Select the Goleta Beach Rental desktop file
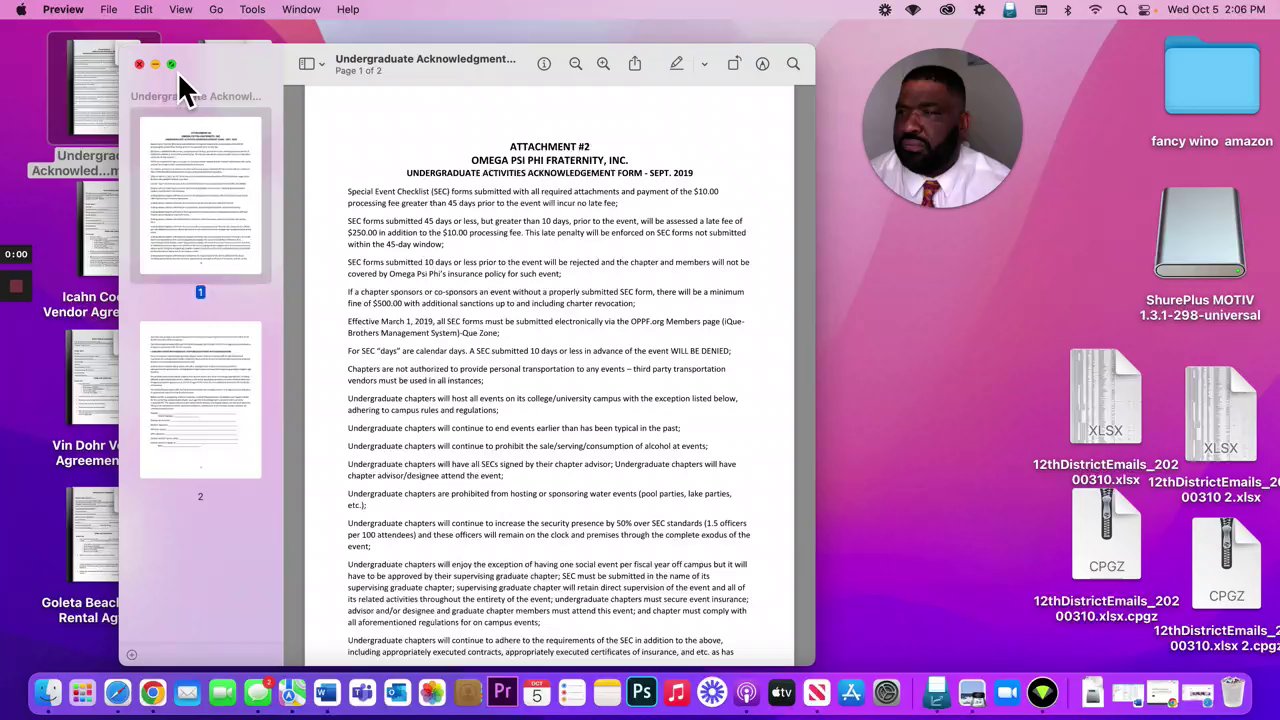1280x720 pixels. tap(80, 556)
